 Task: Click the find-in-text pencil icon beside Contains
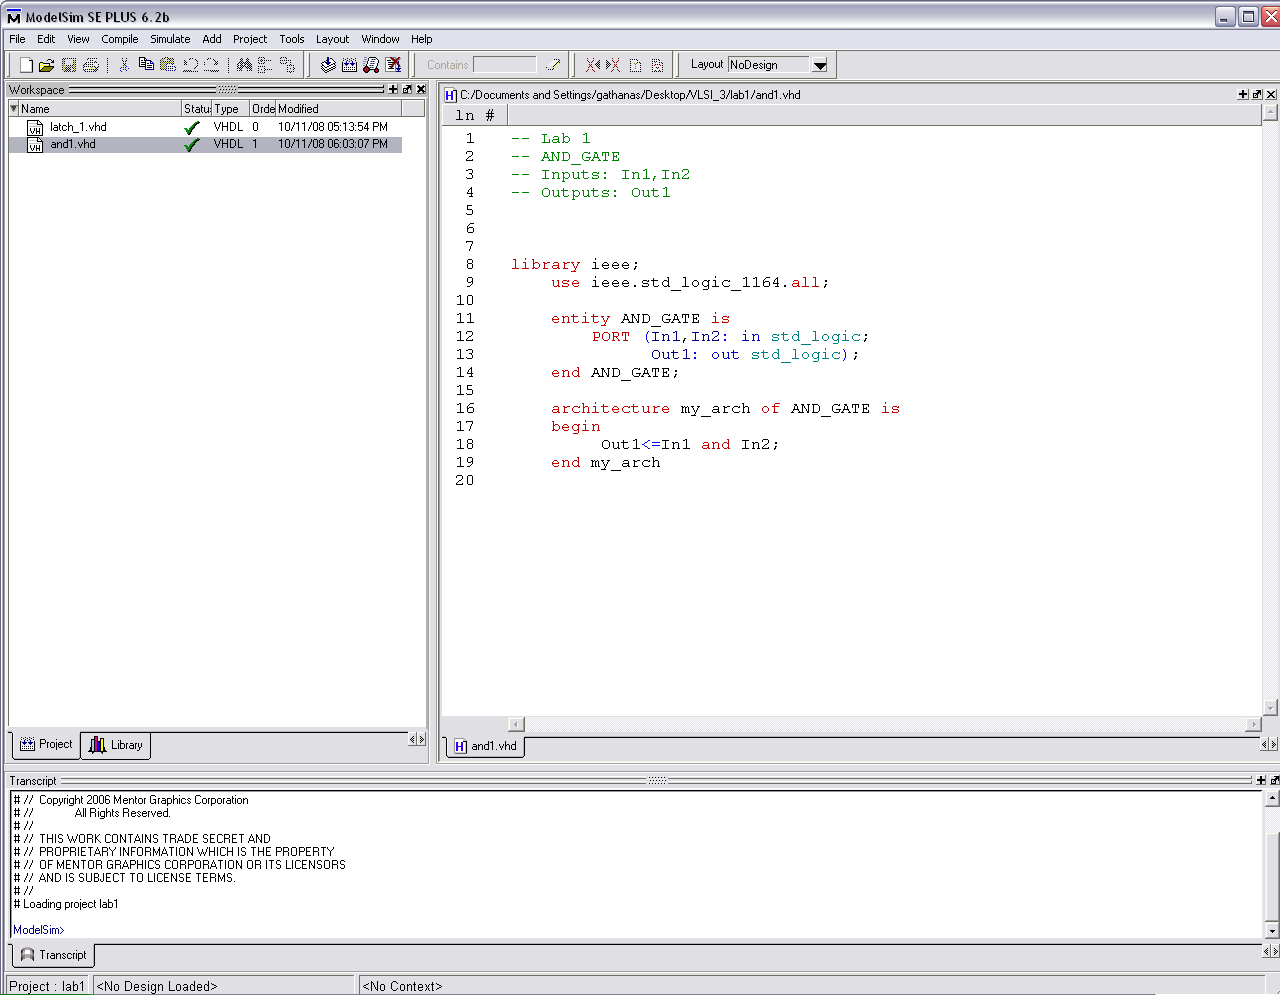click(553, 65)
